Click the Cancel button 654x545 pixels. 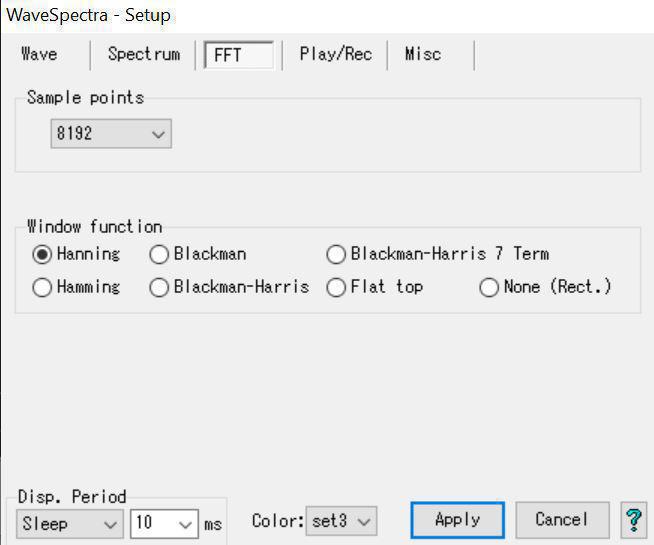click(x=562, y=520)
